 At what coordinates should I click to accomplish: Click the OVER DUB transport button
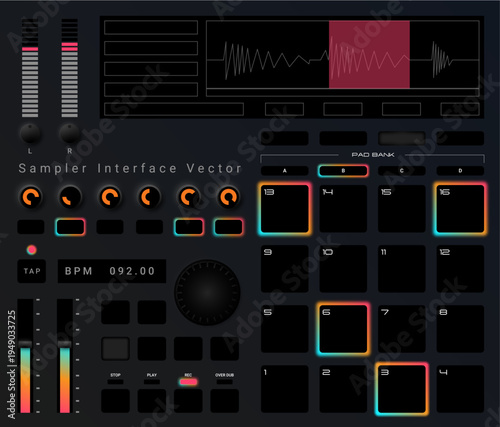point(224,400)
